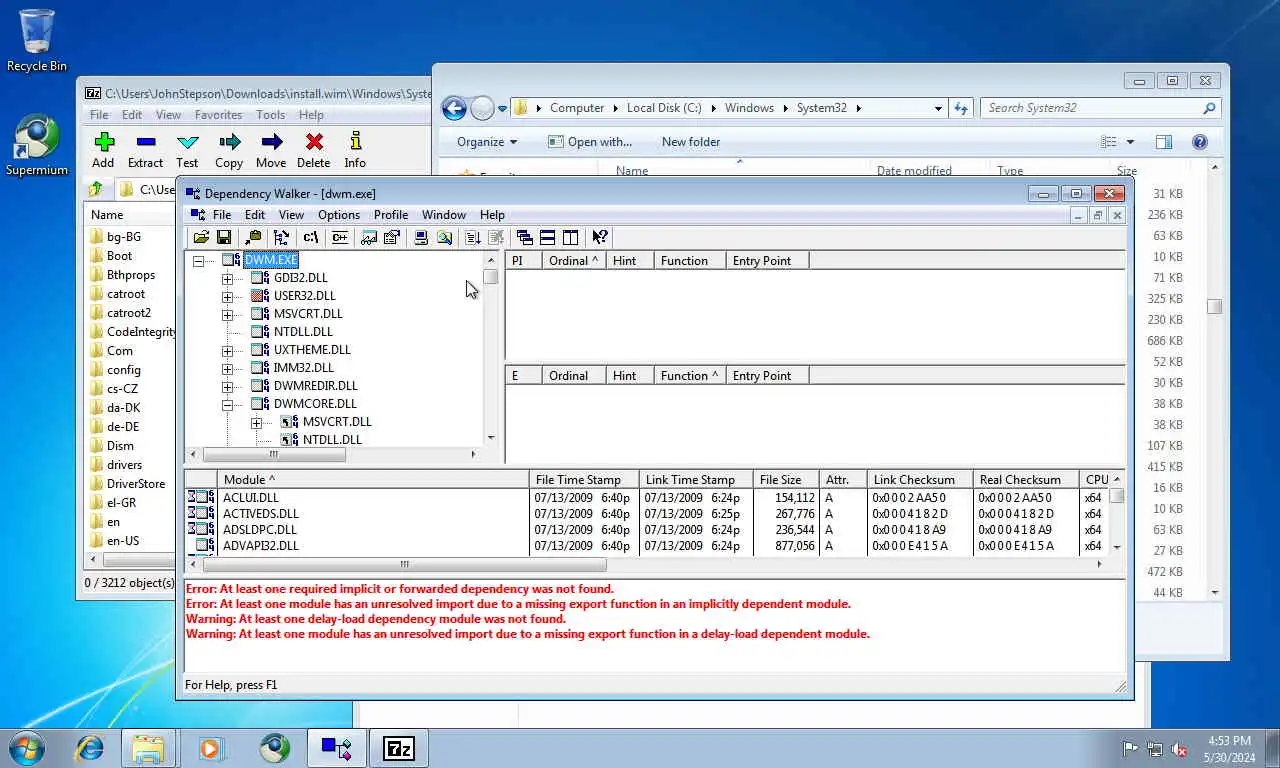The image size is (1280, 768).
Task: Expand the GDI32.DLL tree node
Action: tap(227, 278)
